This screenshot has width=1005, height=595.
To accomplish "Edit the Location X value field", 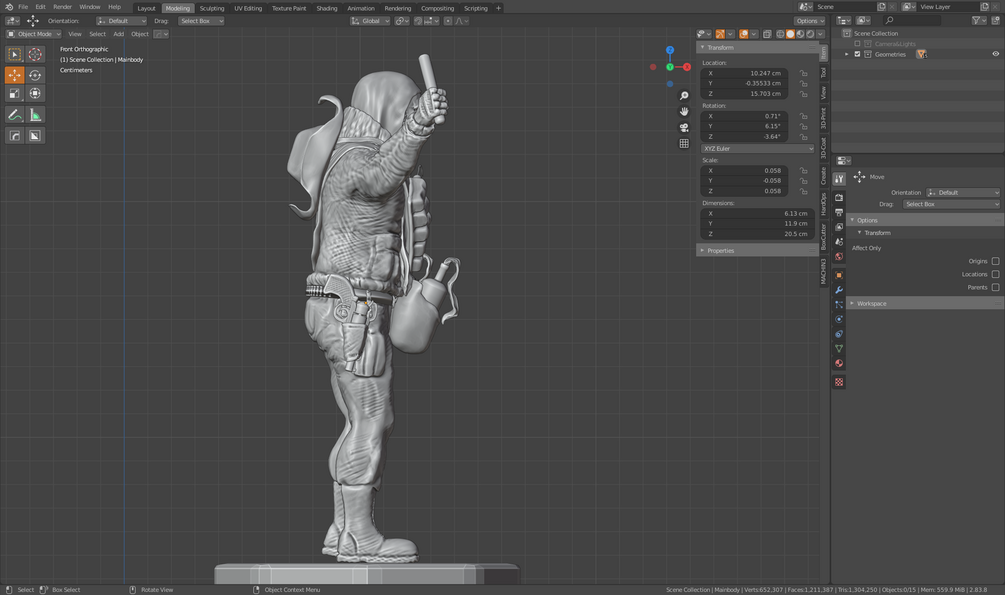I will (744, 73).
